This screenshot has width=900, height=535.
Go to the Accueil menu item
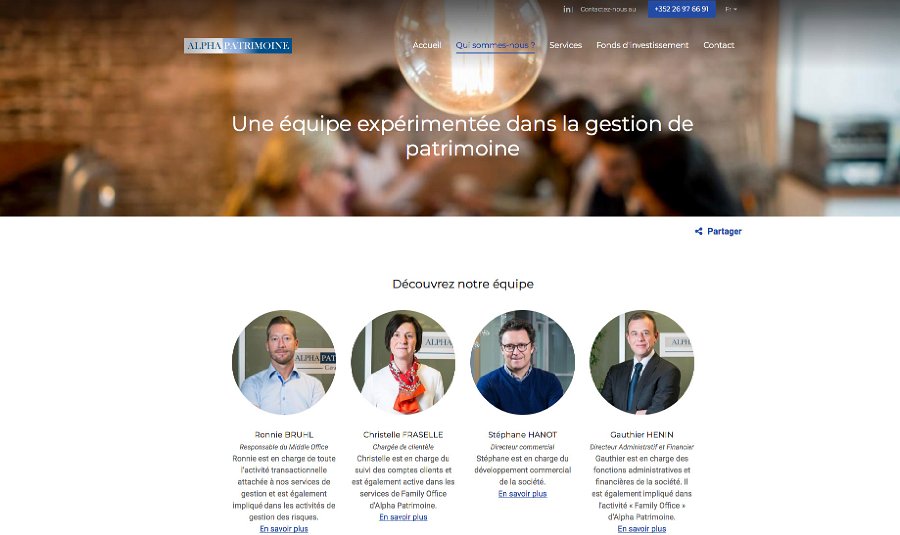click(x=427, y=45)
